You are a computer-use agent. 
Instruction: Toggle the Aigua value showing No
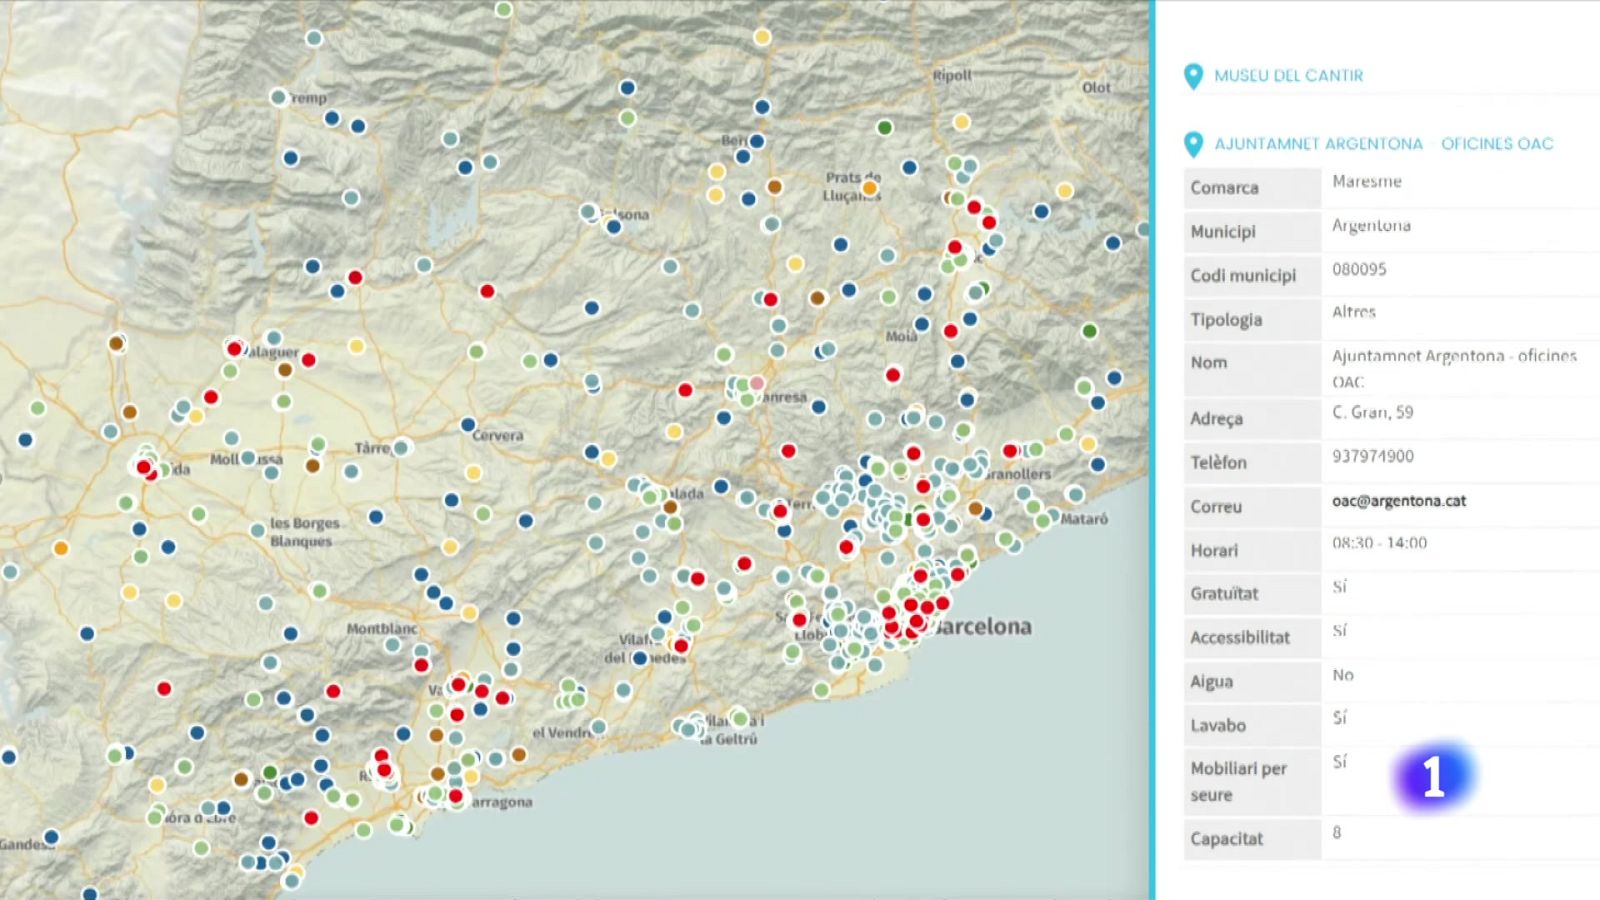coord(1342,675)
